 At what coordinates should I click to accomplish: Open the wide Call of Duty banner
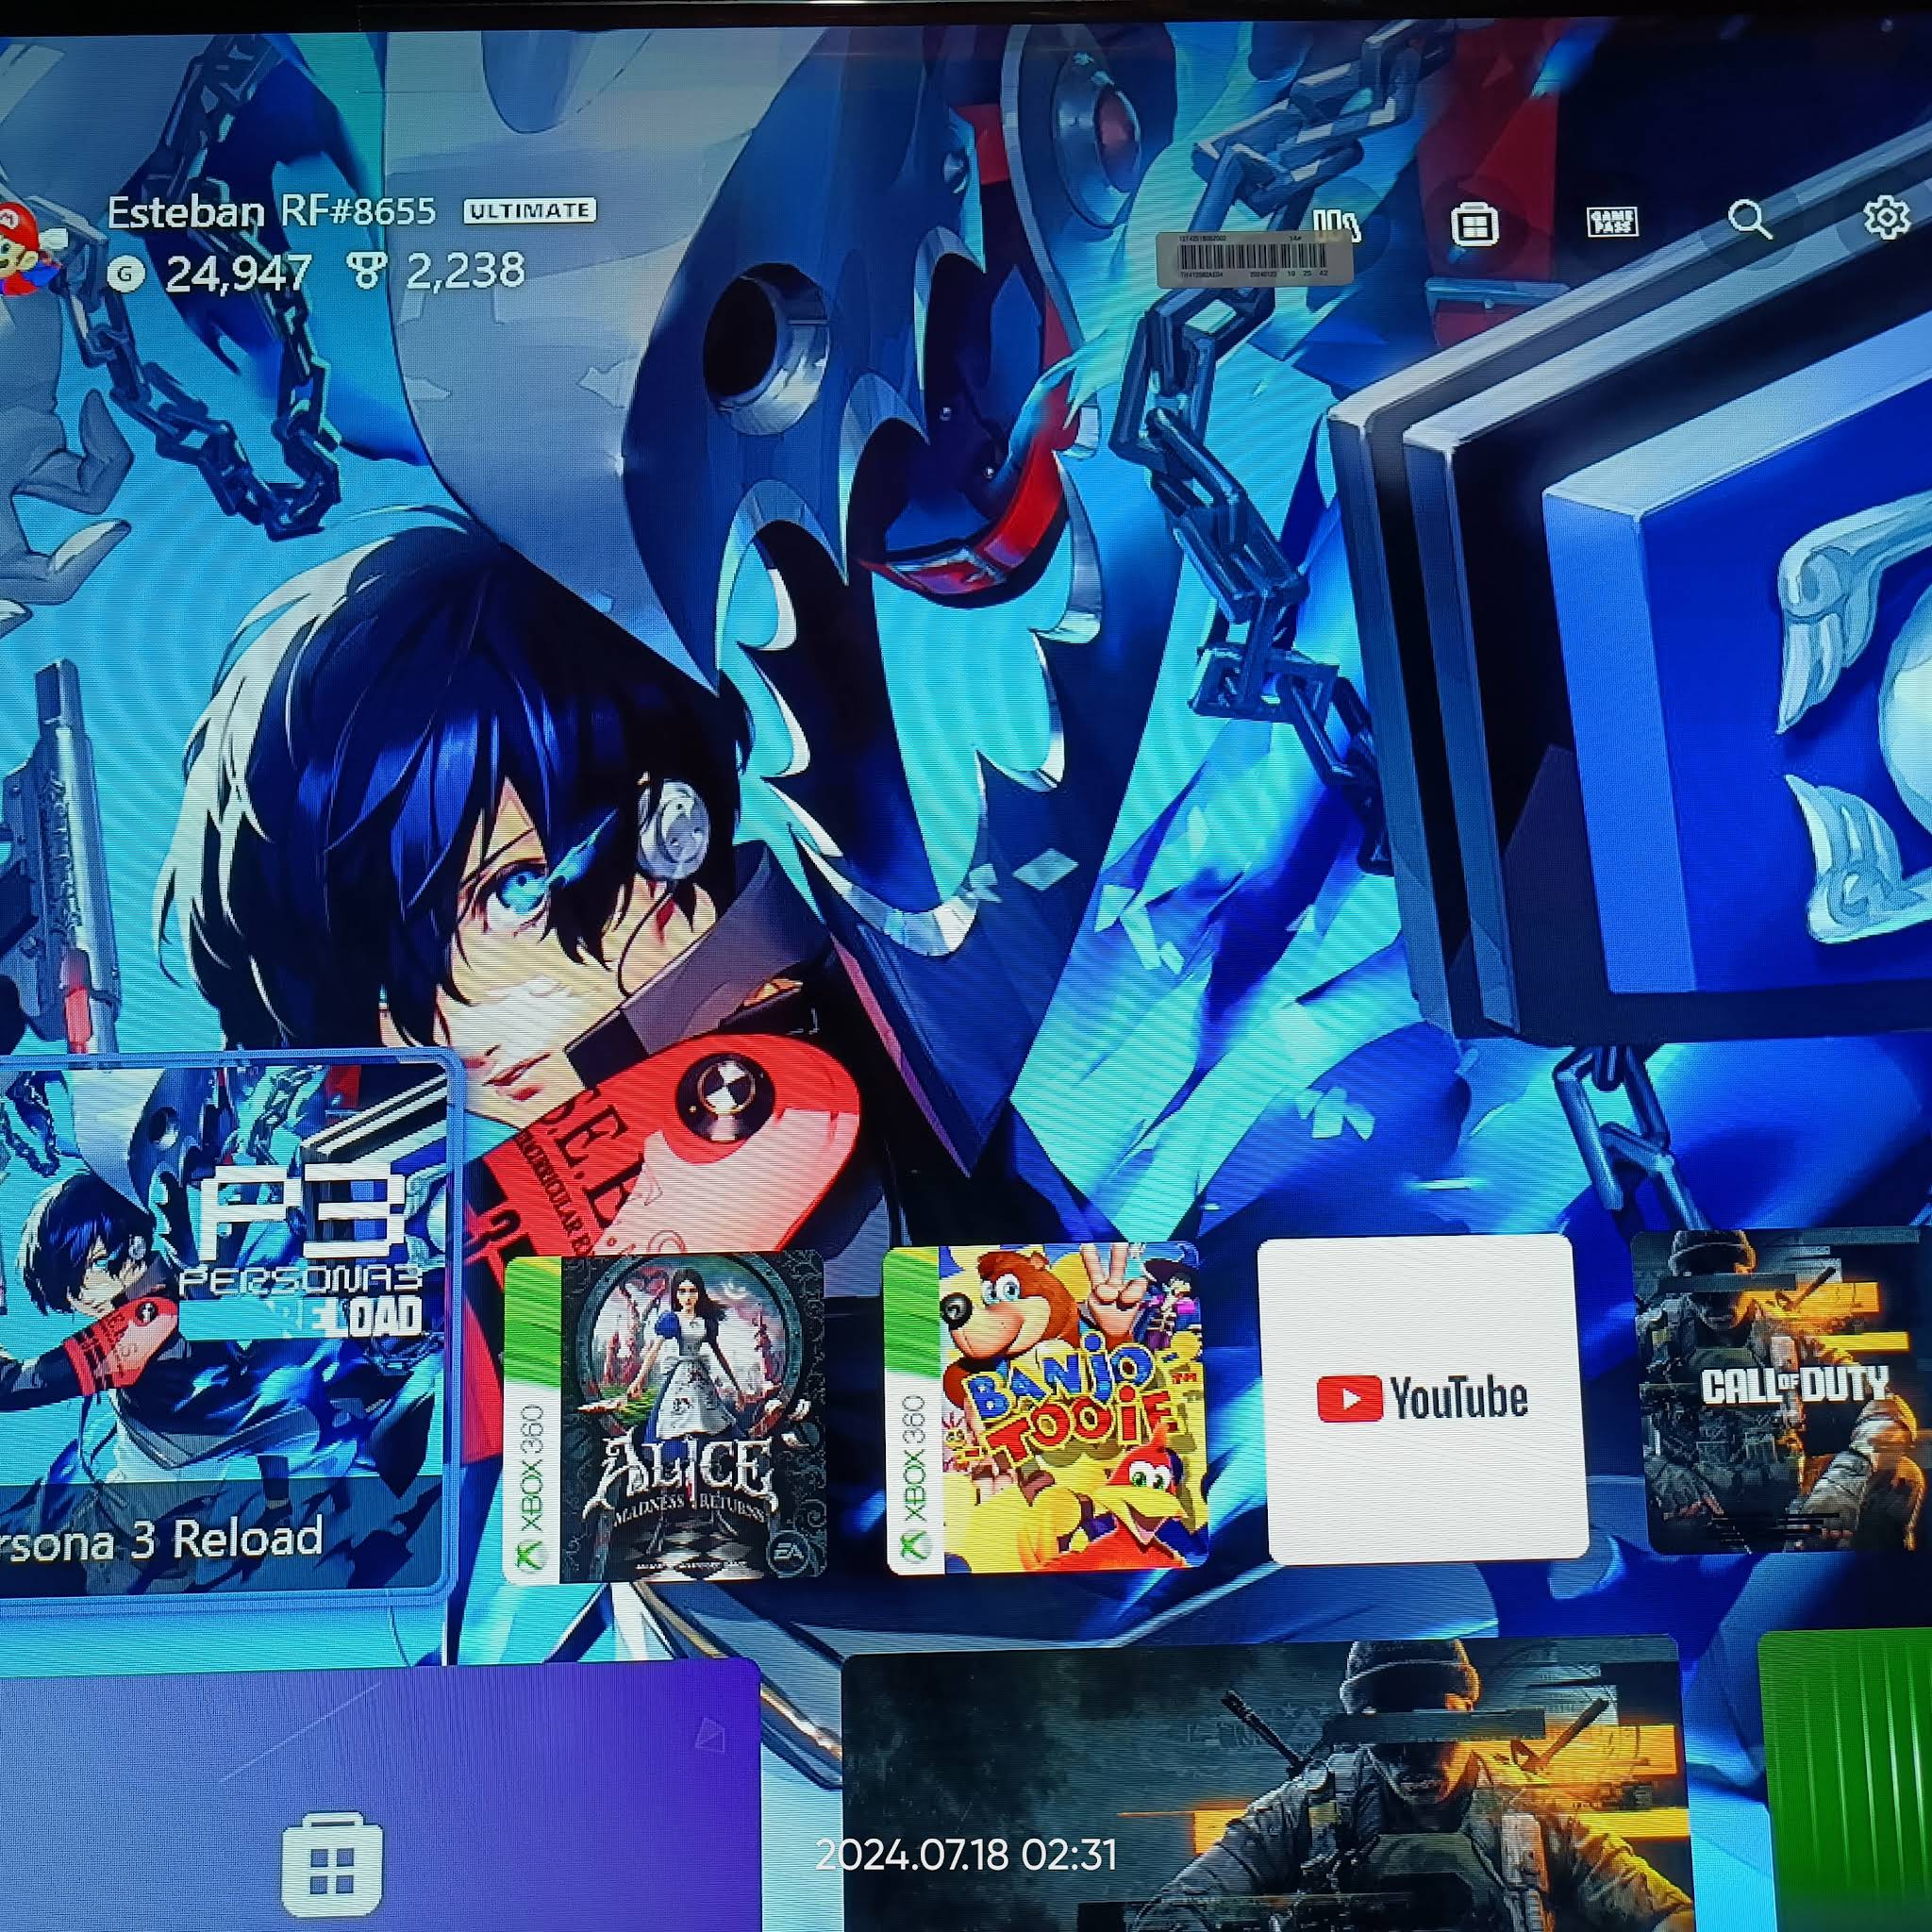(x=1265, y=1790)
